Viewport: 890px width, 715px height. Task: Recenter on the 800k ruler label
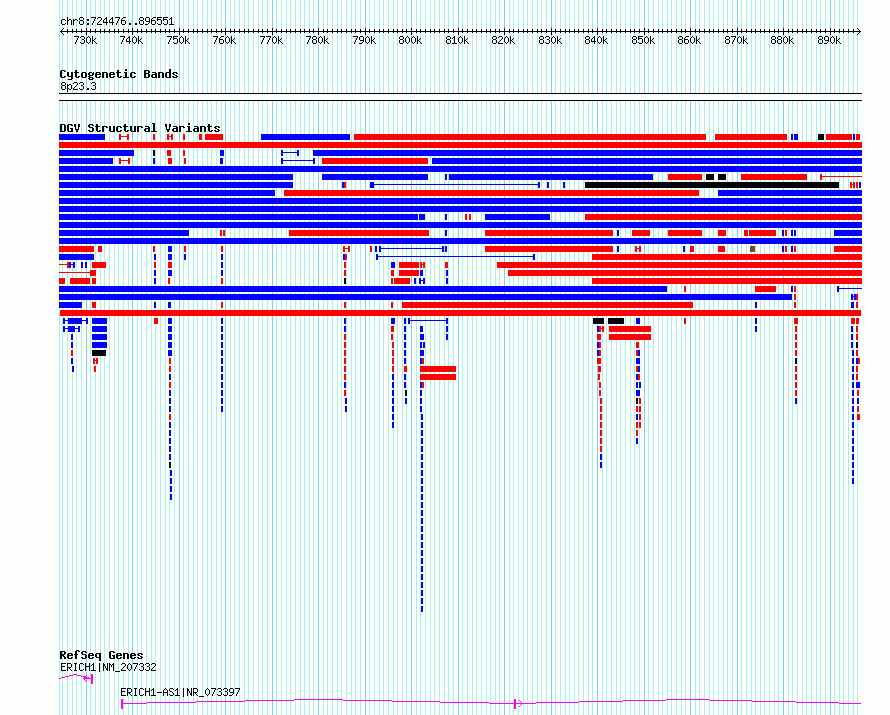click(x=410, y=41)
